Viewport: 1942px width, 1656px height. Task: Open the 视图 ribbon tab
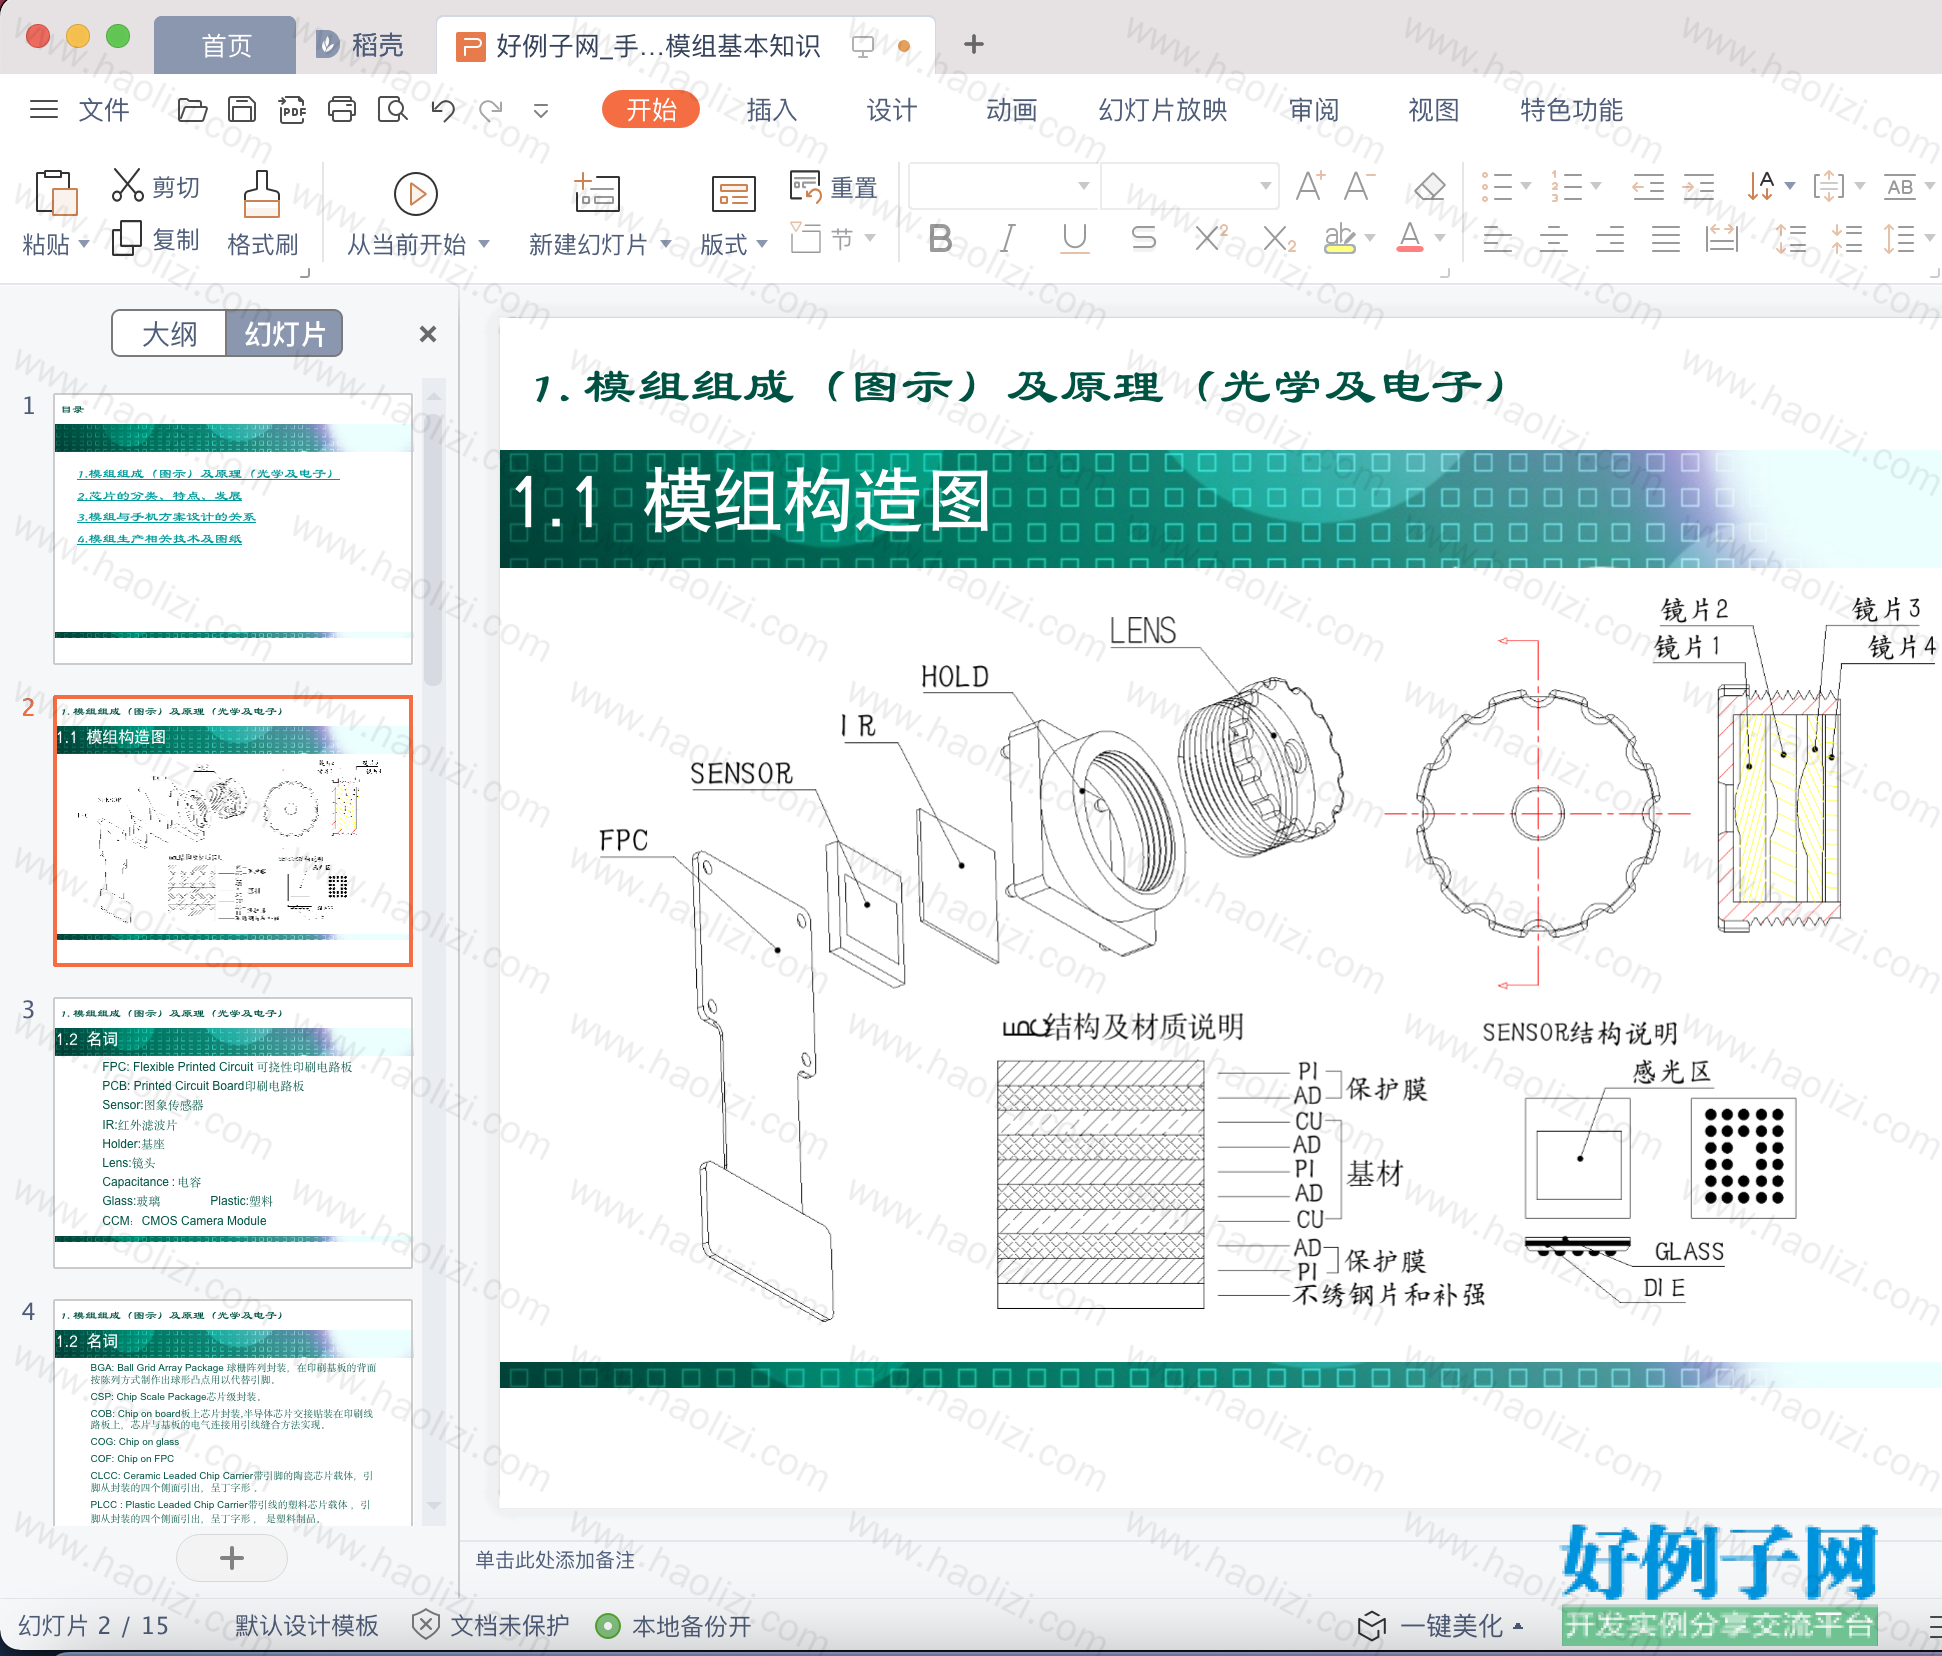(x=1433, y=110)
